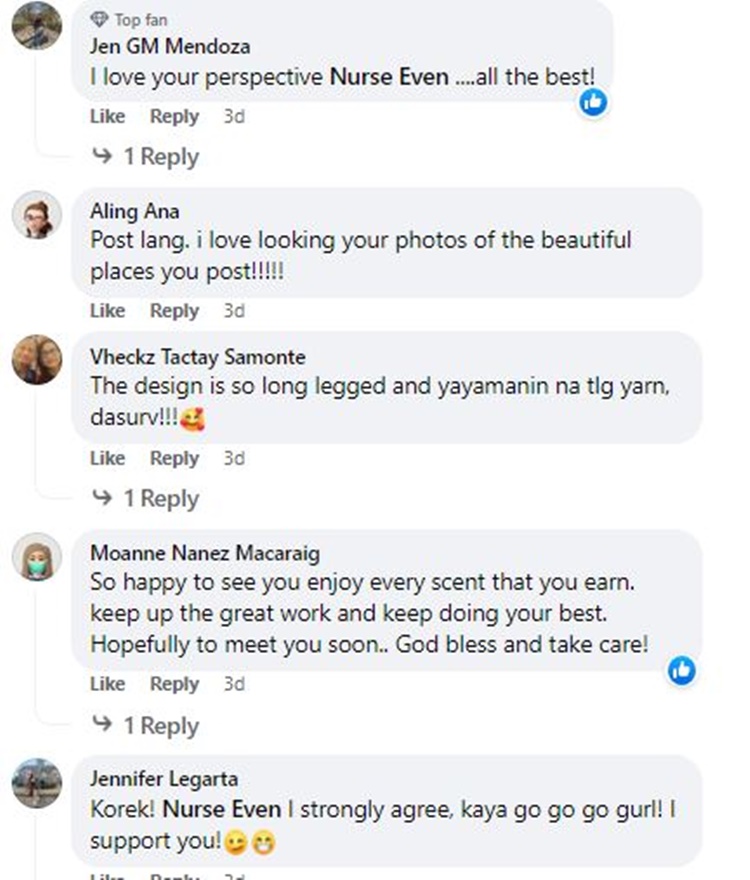750x880 pixels.
Task: Expand 1 Reply under Vheckz's comment
Action: (147, 498)
